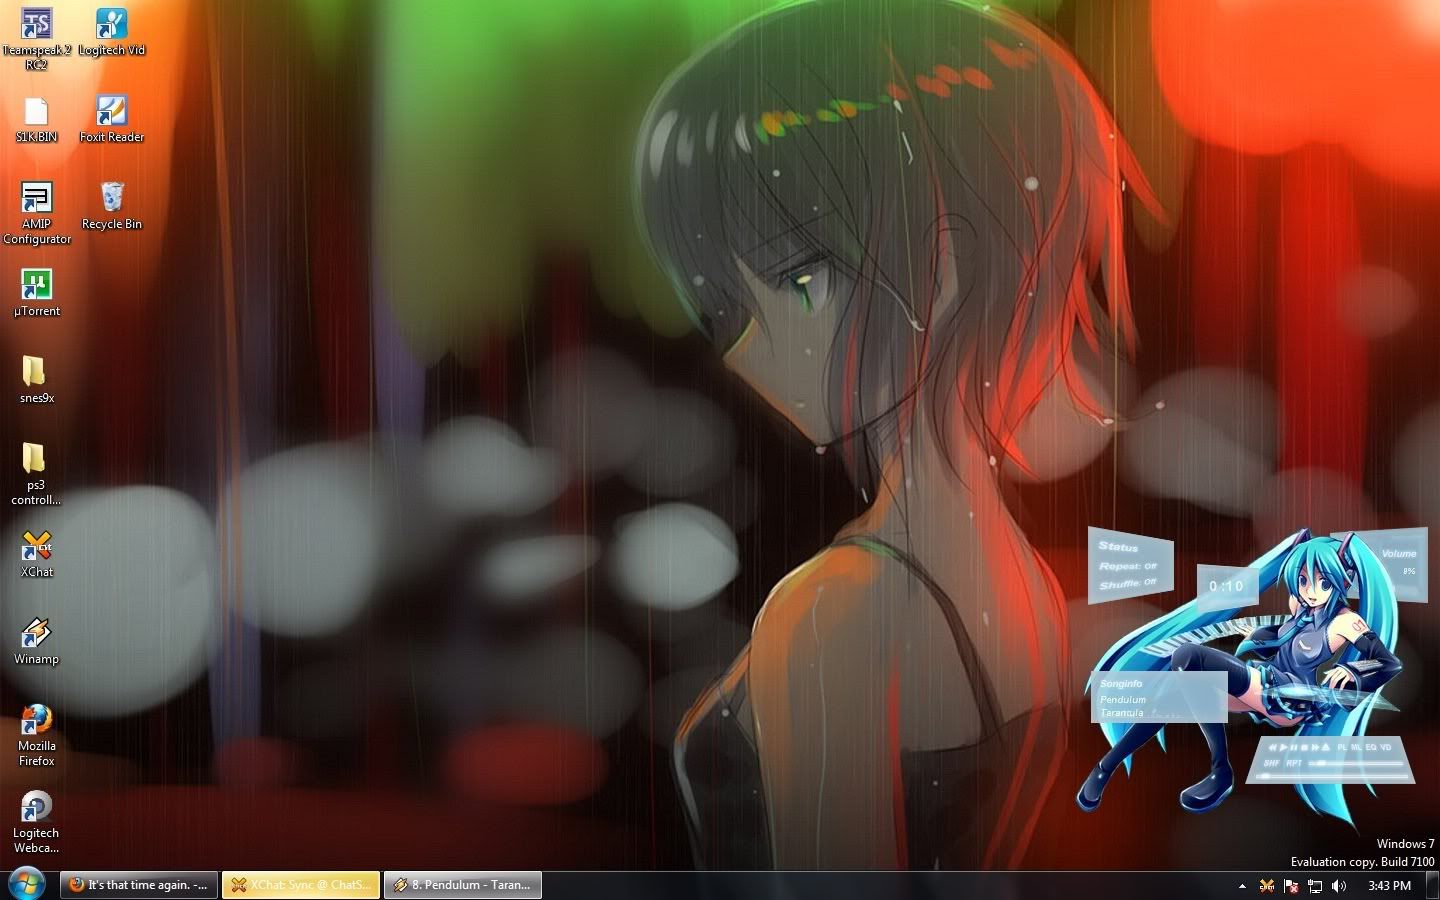Launch the XChat desktop shortcut
This screenshot has width=1440, height=900.
[36, 553]
